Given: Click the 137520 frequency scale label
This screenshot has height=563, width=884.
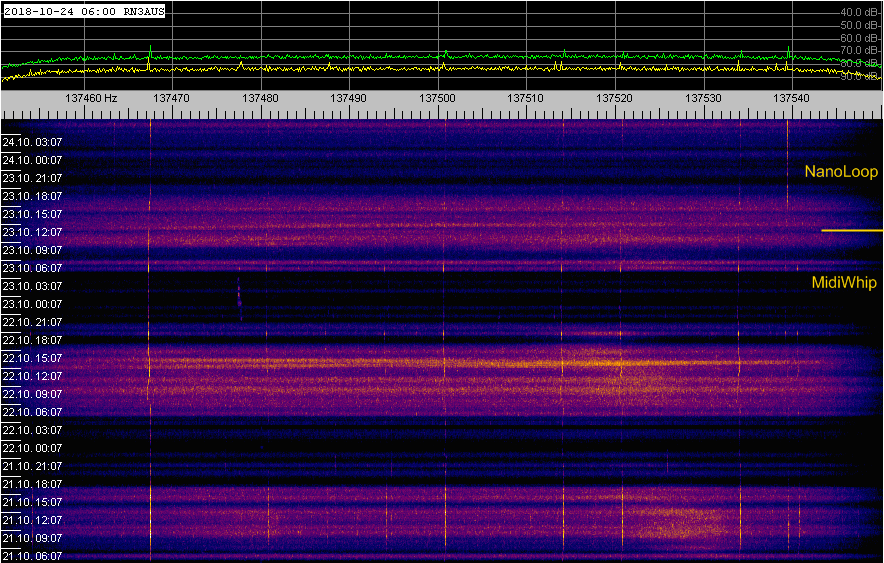Looking at the screenshot, I should click(x=614, y=99).
